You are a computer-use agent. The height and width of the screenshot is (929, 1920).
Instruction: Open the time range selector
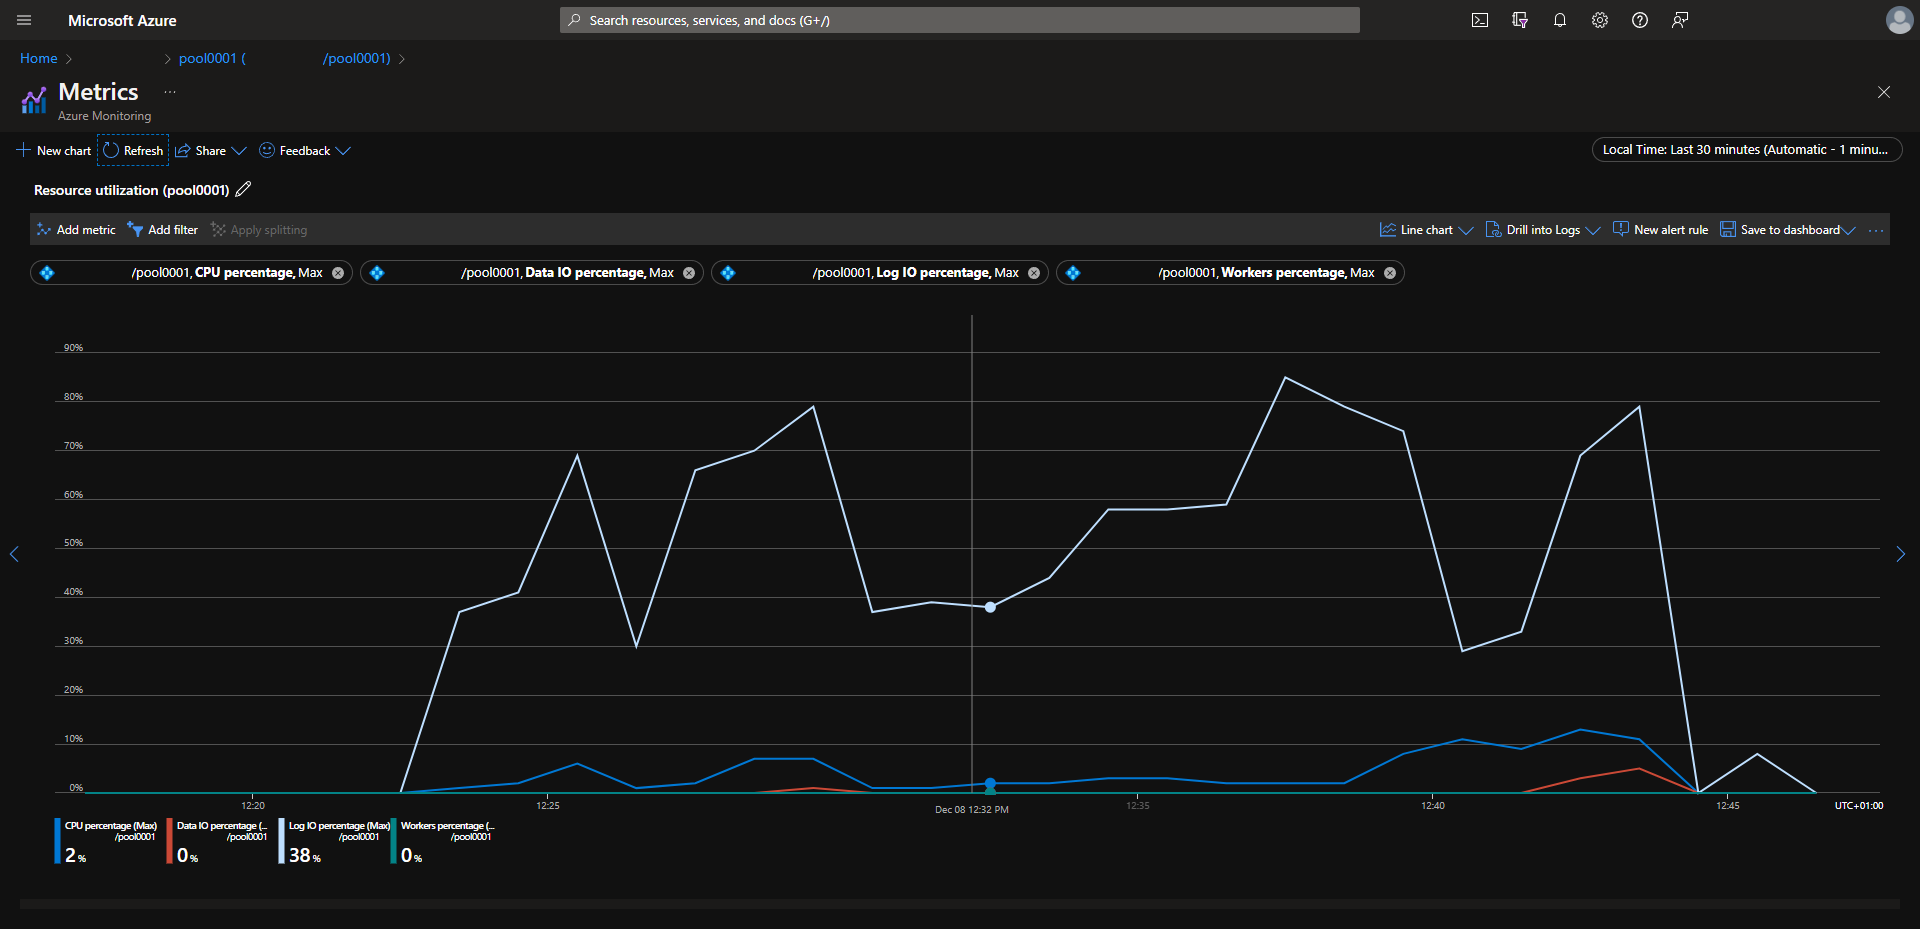pyautogui.click(x=1746, y=150)
